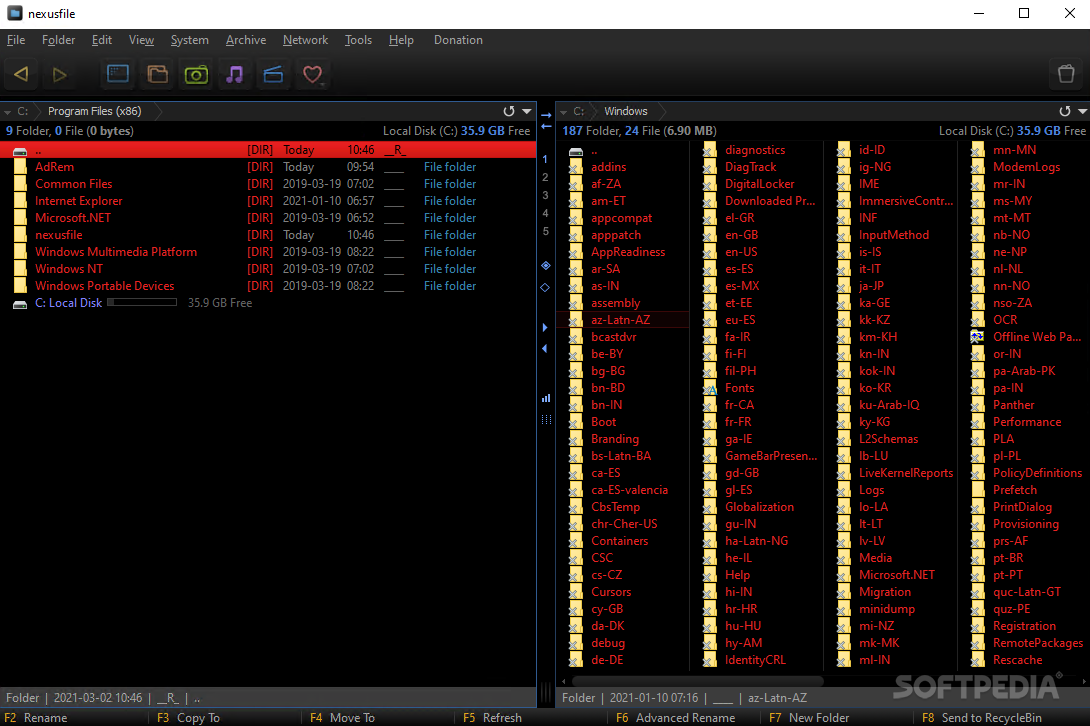Click the F4 Move To button
This screenshot has width=1090, height=726.
pyautogui.click(x=342, y=718)
